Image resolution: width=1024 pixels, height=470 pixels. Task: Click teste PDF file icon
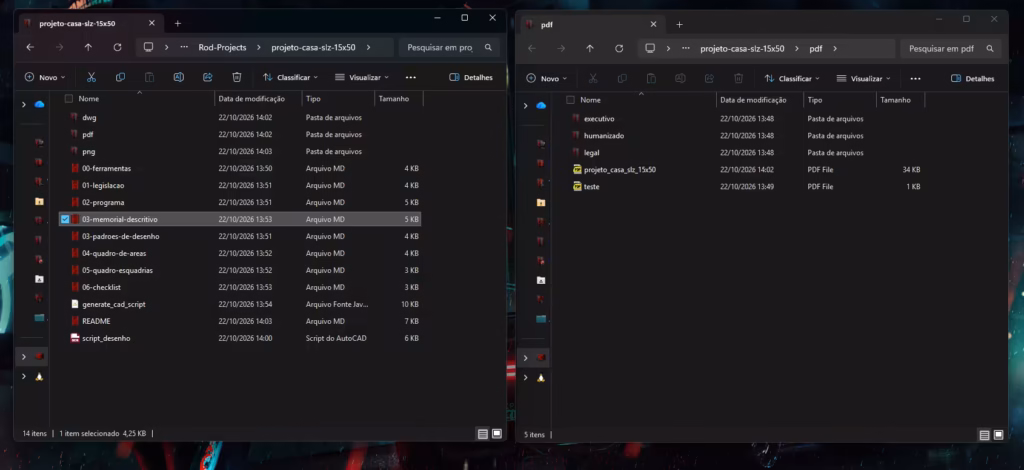click(x=577, y=187)
